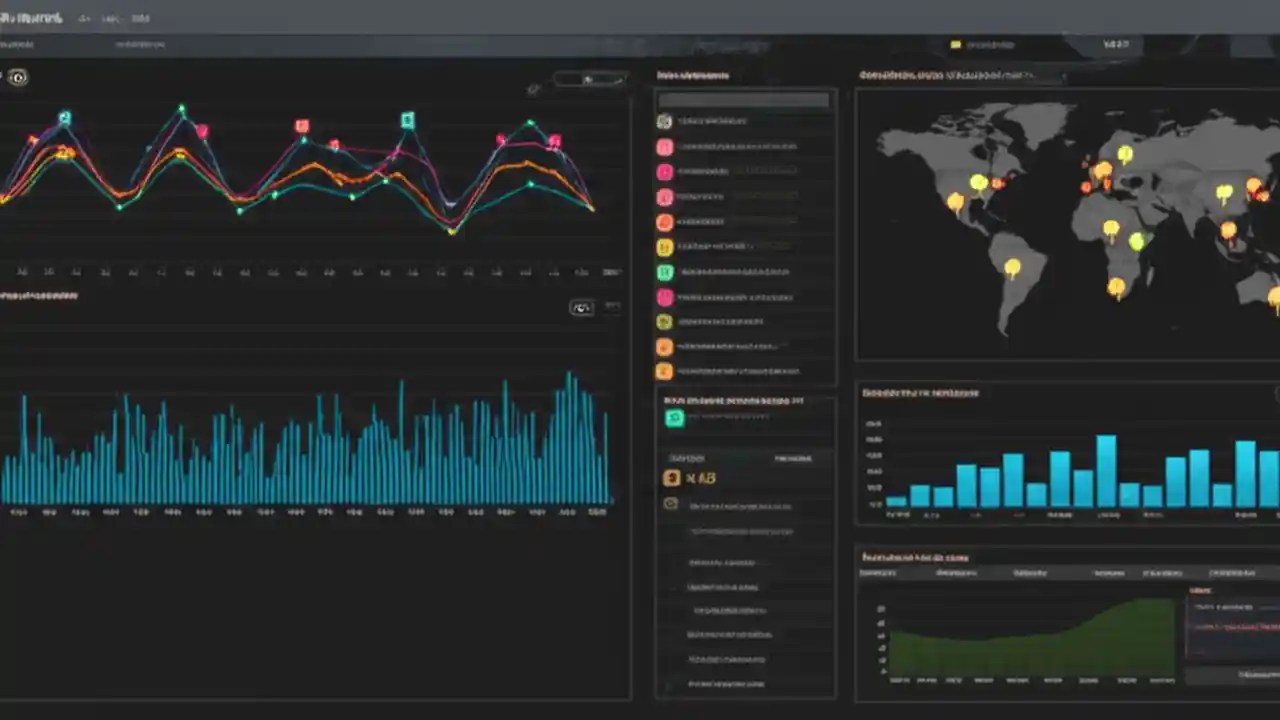Click the yellow marker over North America
The height and width of the screenshot is (720, 1280).
978,184
